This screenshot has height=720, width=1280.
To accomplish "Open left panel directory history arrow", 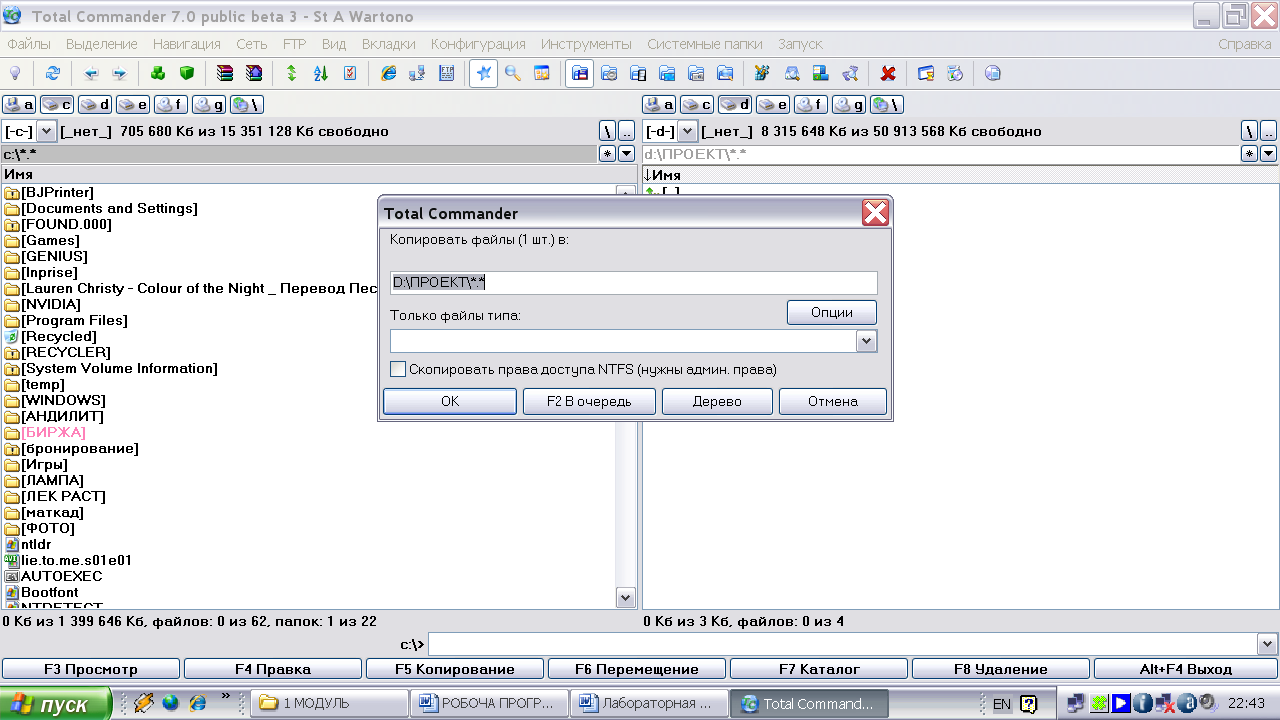I will tap(627, 154).
